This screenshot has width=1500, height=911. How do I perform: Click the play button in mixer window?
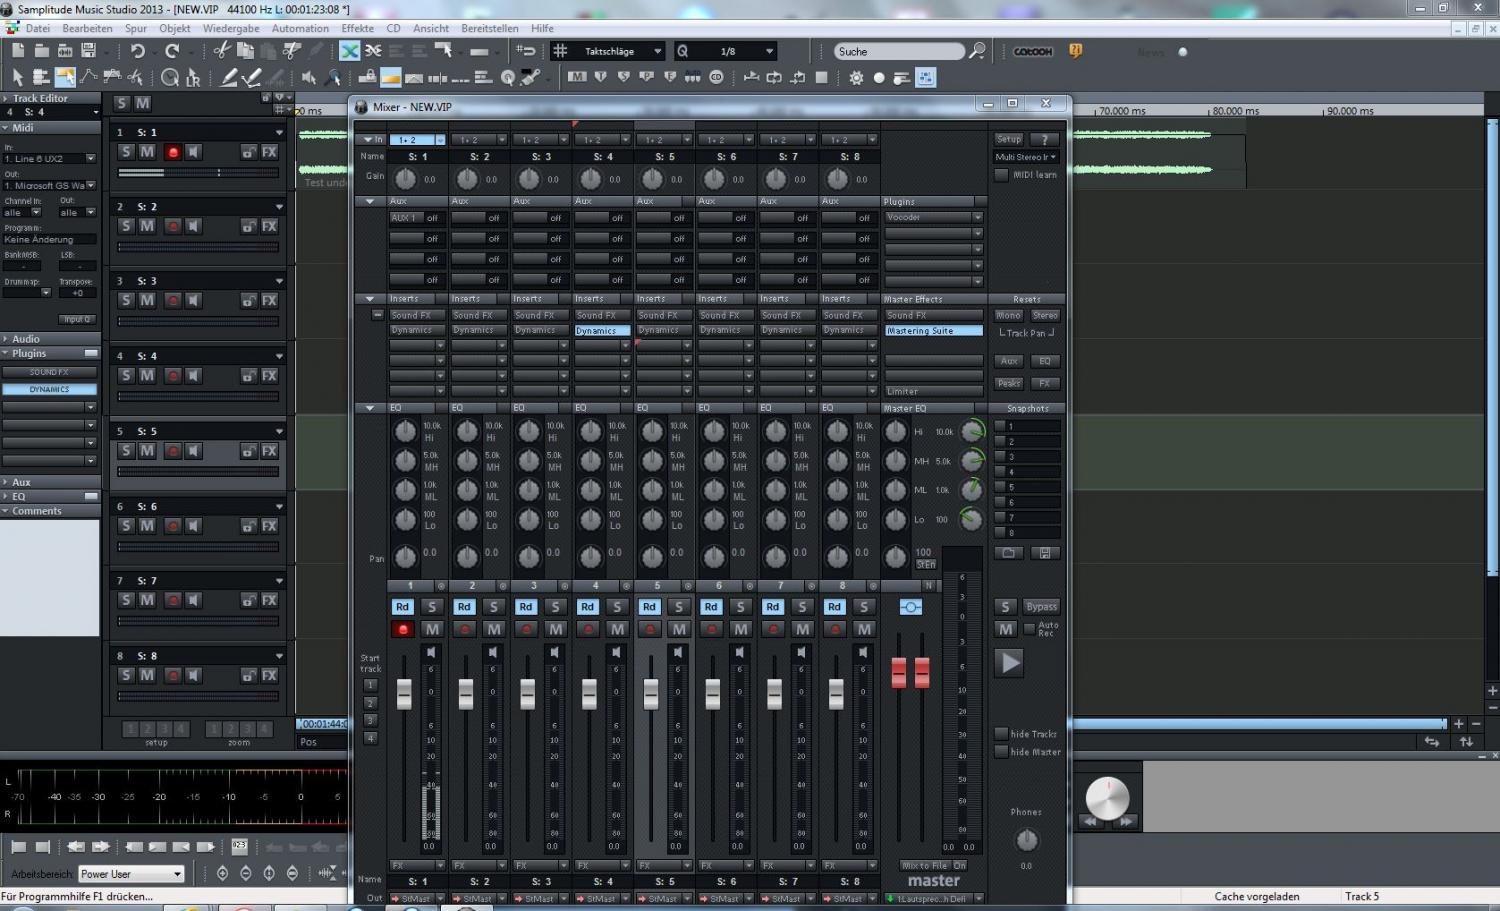click(1010, 662)
